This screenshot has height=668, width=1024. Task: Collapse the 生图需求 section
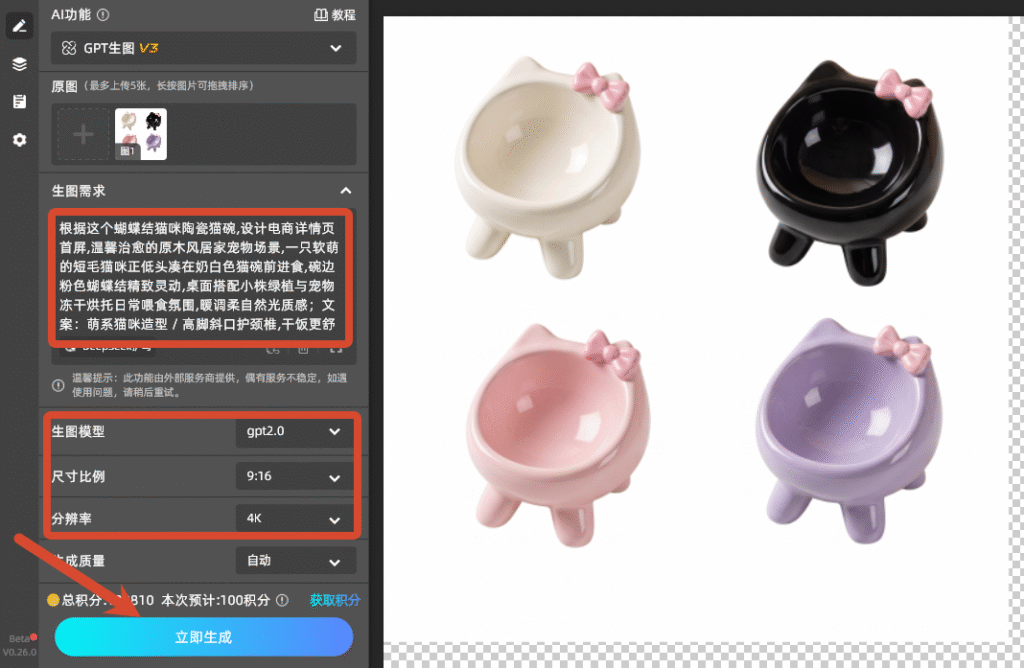345,191
